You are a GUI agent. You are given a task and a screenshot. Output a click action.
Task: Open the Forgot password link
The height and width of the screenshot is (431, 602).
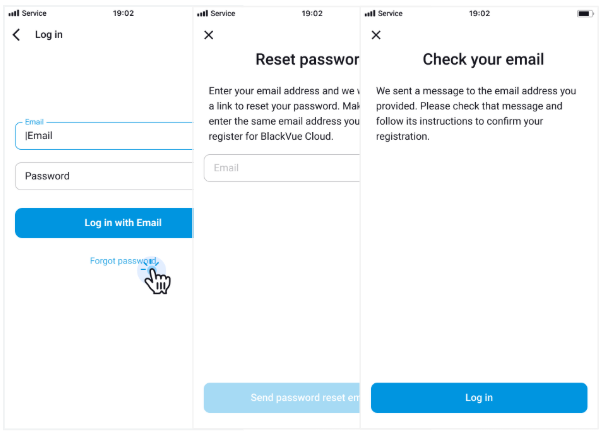[x=122, y=261]
